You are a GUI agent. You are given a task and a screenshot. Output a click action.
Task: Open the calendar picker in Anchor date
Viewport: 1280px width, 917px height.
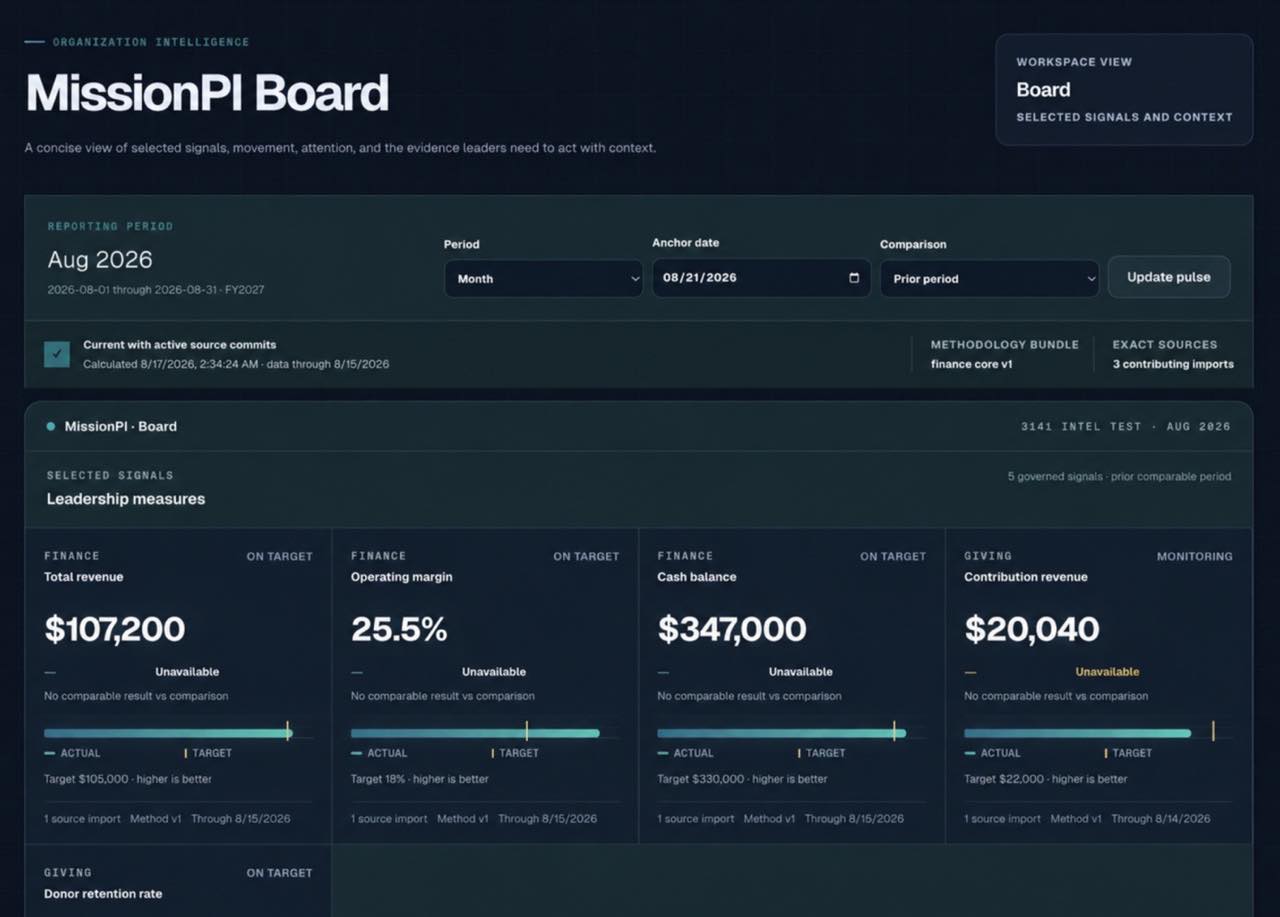pos(854,278)
